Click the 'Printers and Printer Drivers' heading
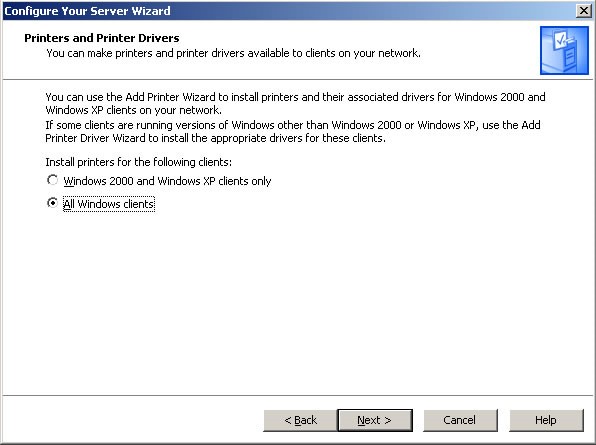Screen dimensions: 596x445 [102, 38]
